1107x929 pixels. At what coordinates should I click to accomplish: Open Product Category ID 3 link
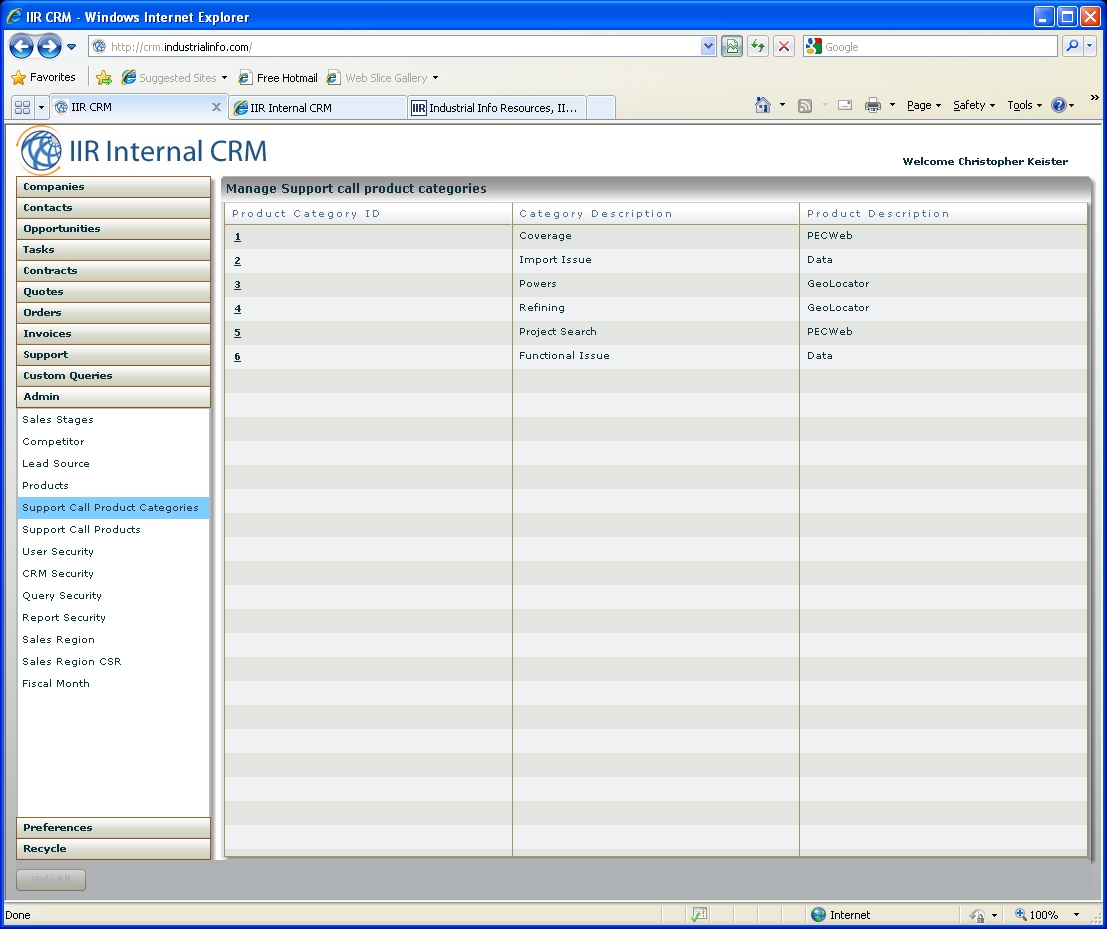[x=237, y=285]
